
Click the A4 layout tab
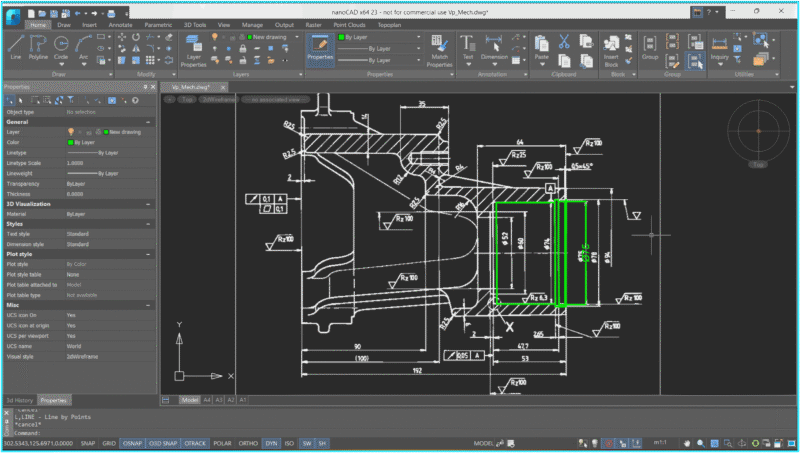coord(208,400)
